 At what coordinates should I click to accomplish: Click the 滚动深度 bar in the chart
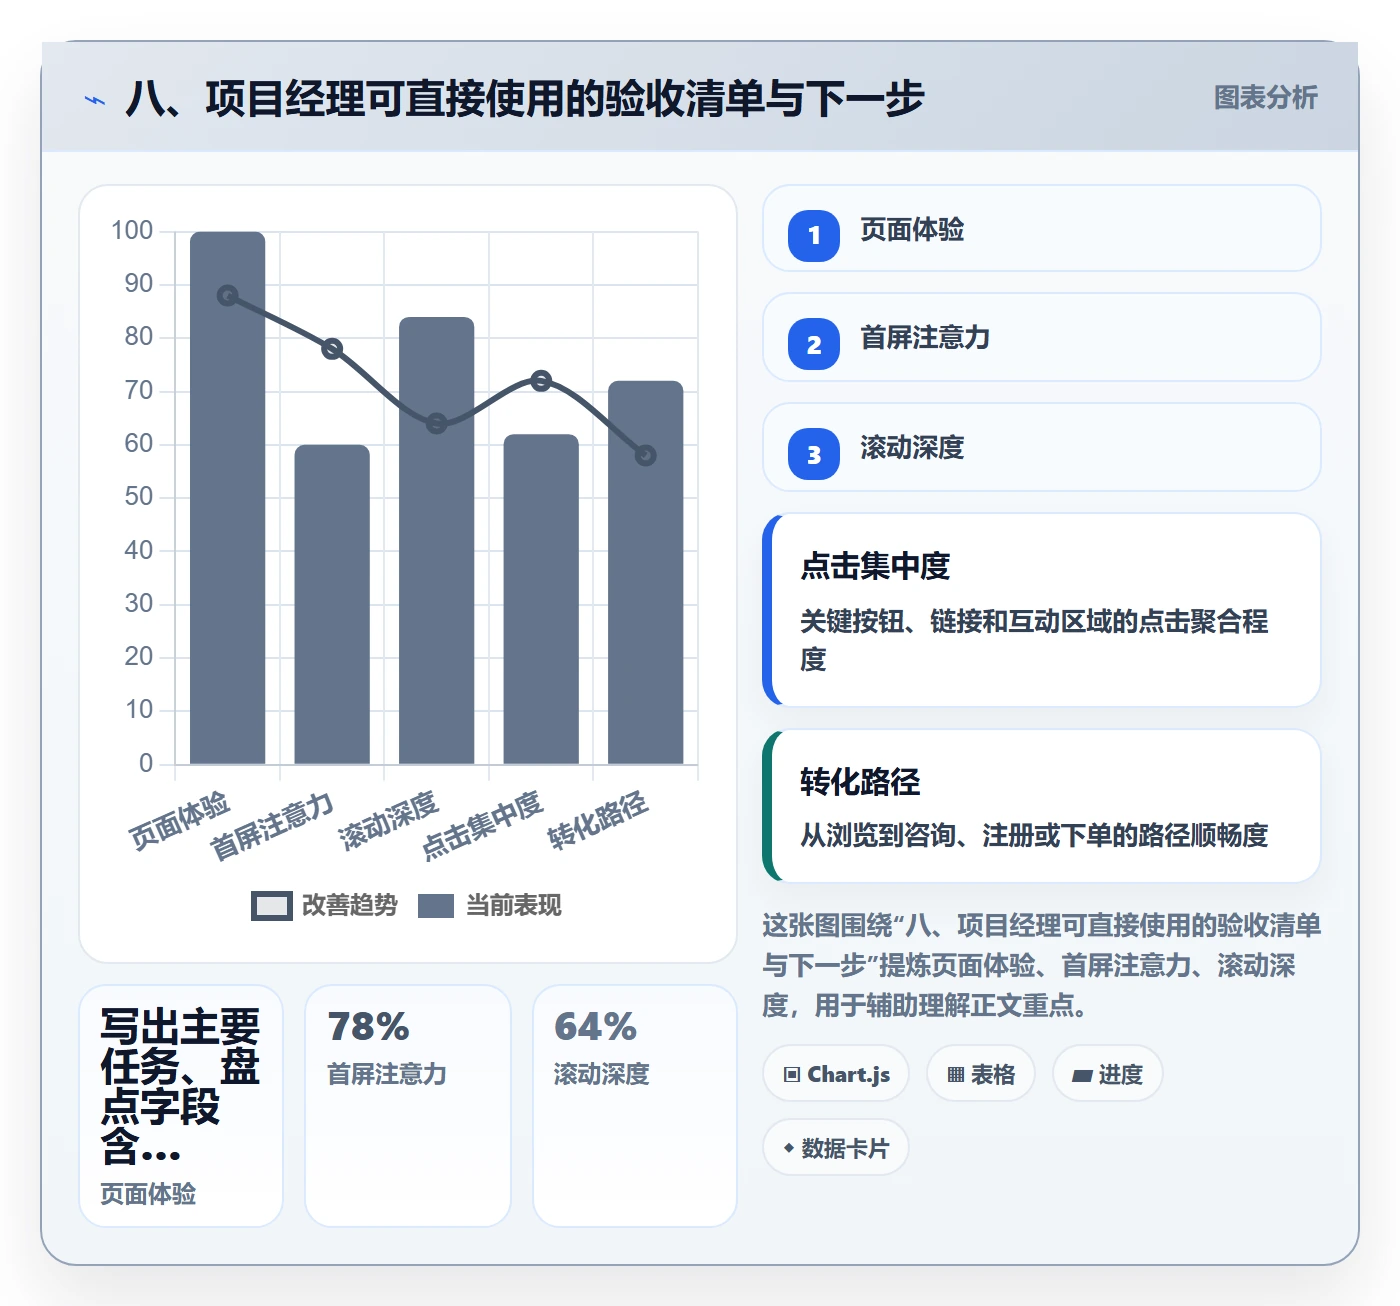pyautogui.click(x=437, y=541)
